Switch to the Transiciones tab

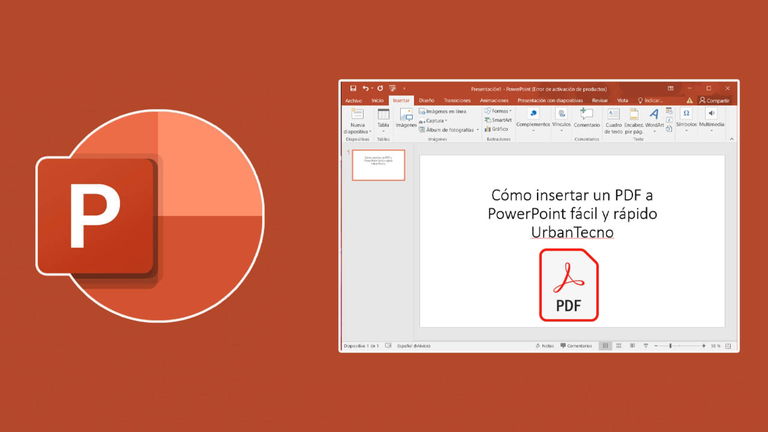click(457, 100)
